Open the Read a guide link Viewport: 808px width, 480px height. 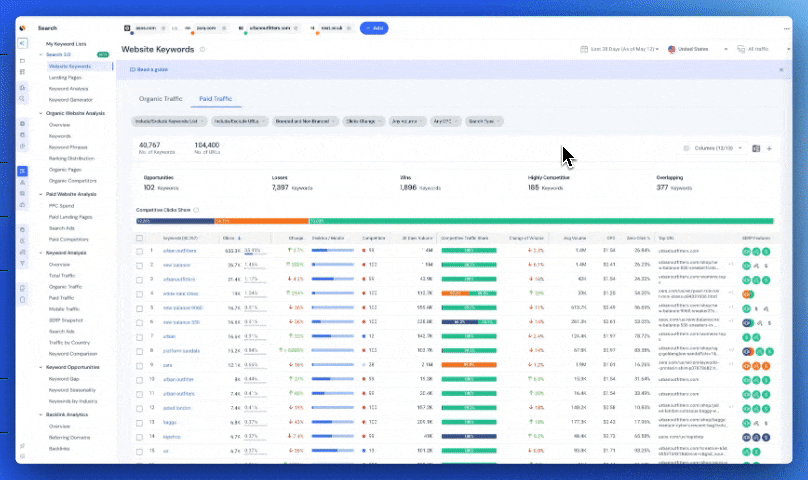(153, 70)
